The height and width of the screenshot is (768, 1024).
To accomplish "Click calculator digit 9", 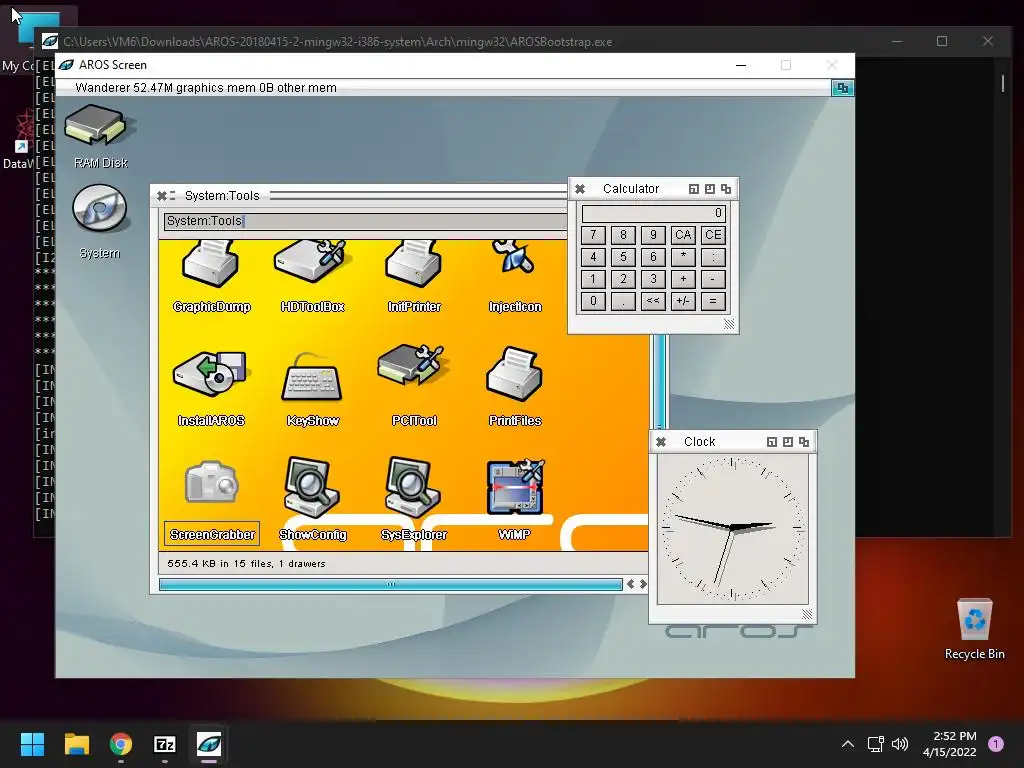I will pyautogui.click(x=653, y=235).
